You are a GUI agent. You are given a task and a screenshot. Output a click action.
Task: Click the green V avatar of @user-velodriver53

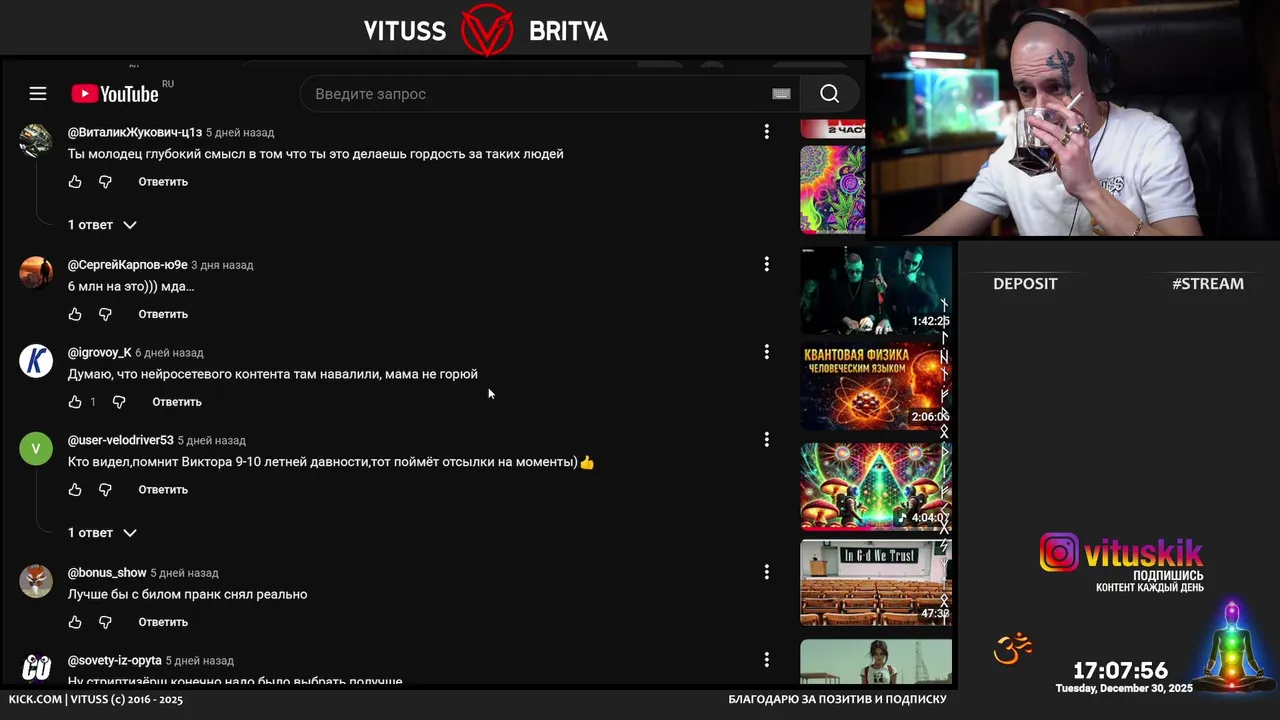coord(36,448)
